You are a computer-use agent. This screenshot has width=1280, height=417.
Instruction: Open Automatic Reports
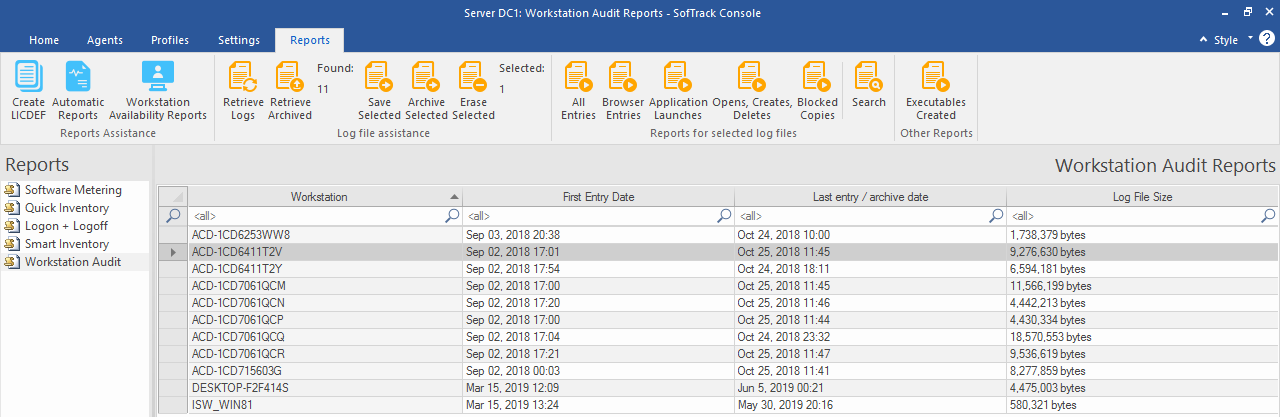point(78,90)
